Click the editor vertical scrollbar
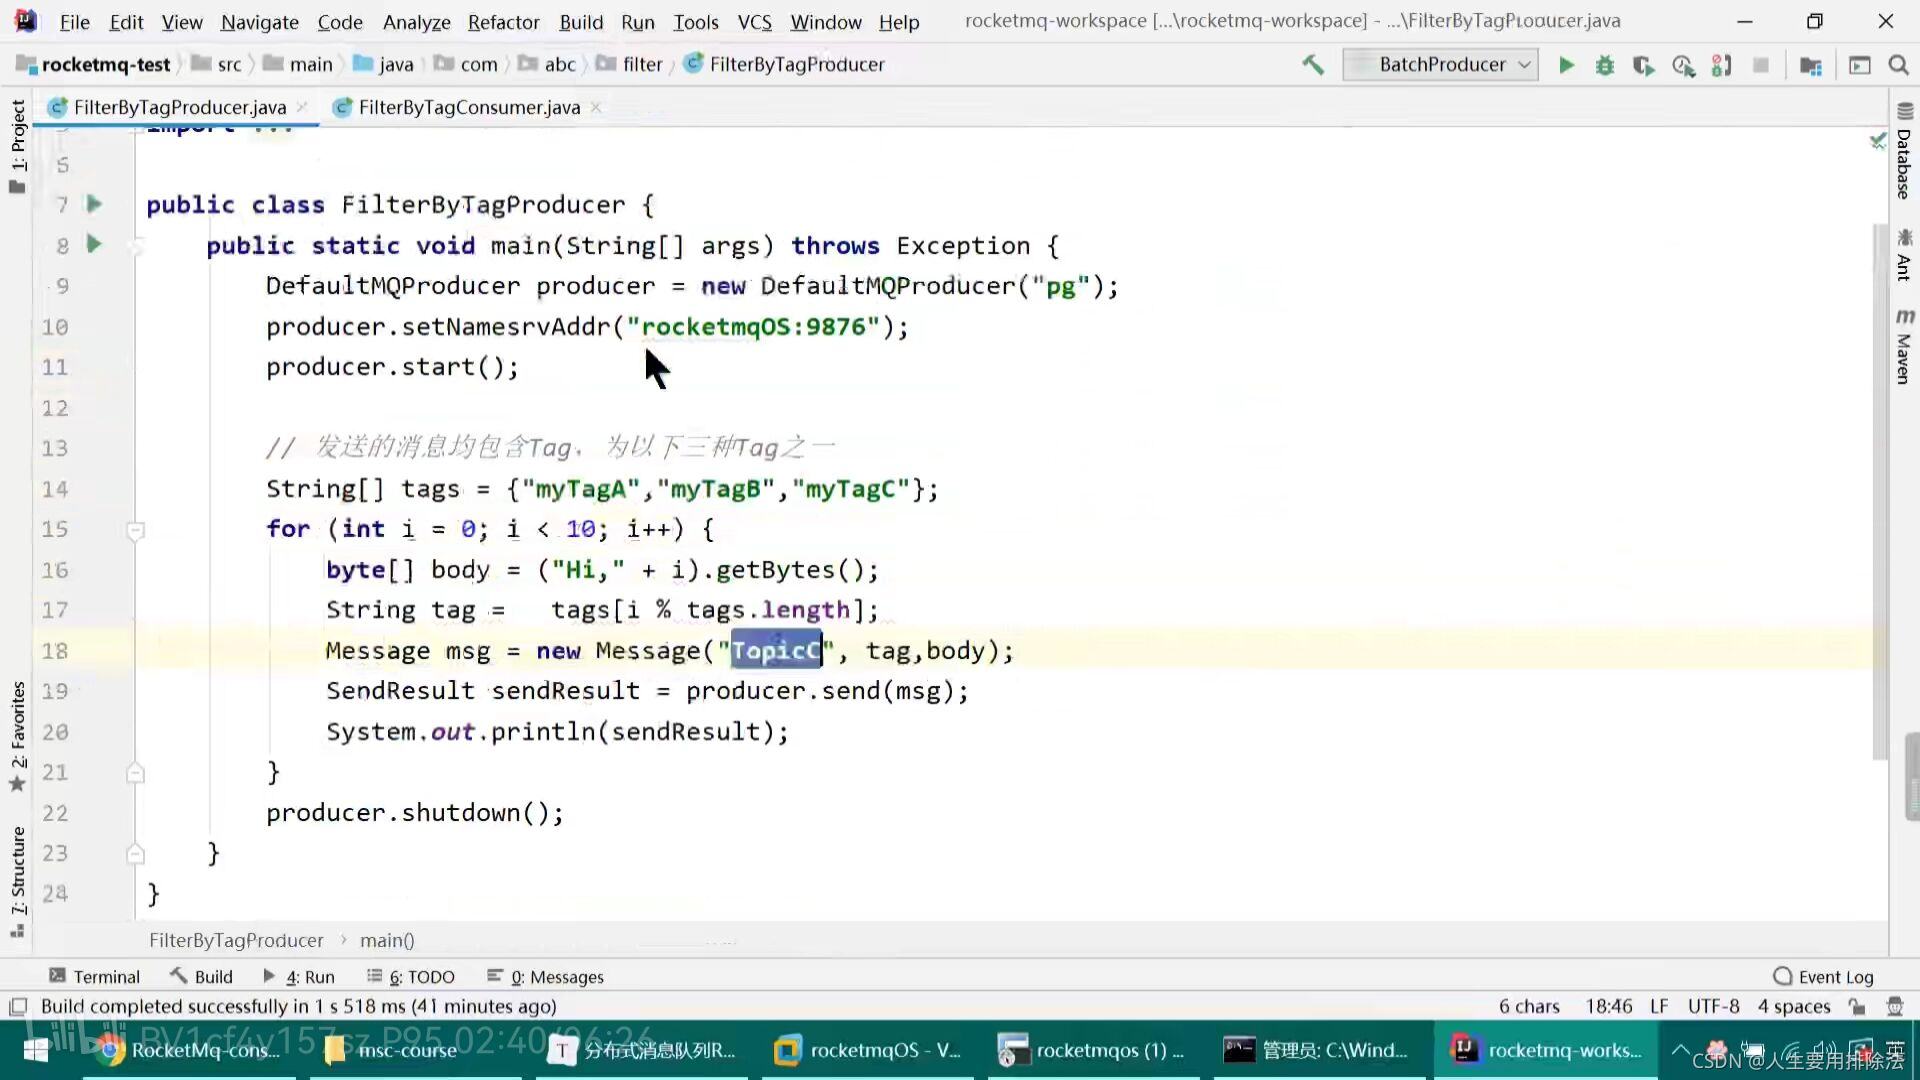The image size is (1920, 1080). (1880, 492)
